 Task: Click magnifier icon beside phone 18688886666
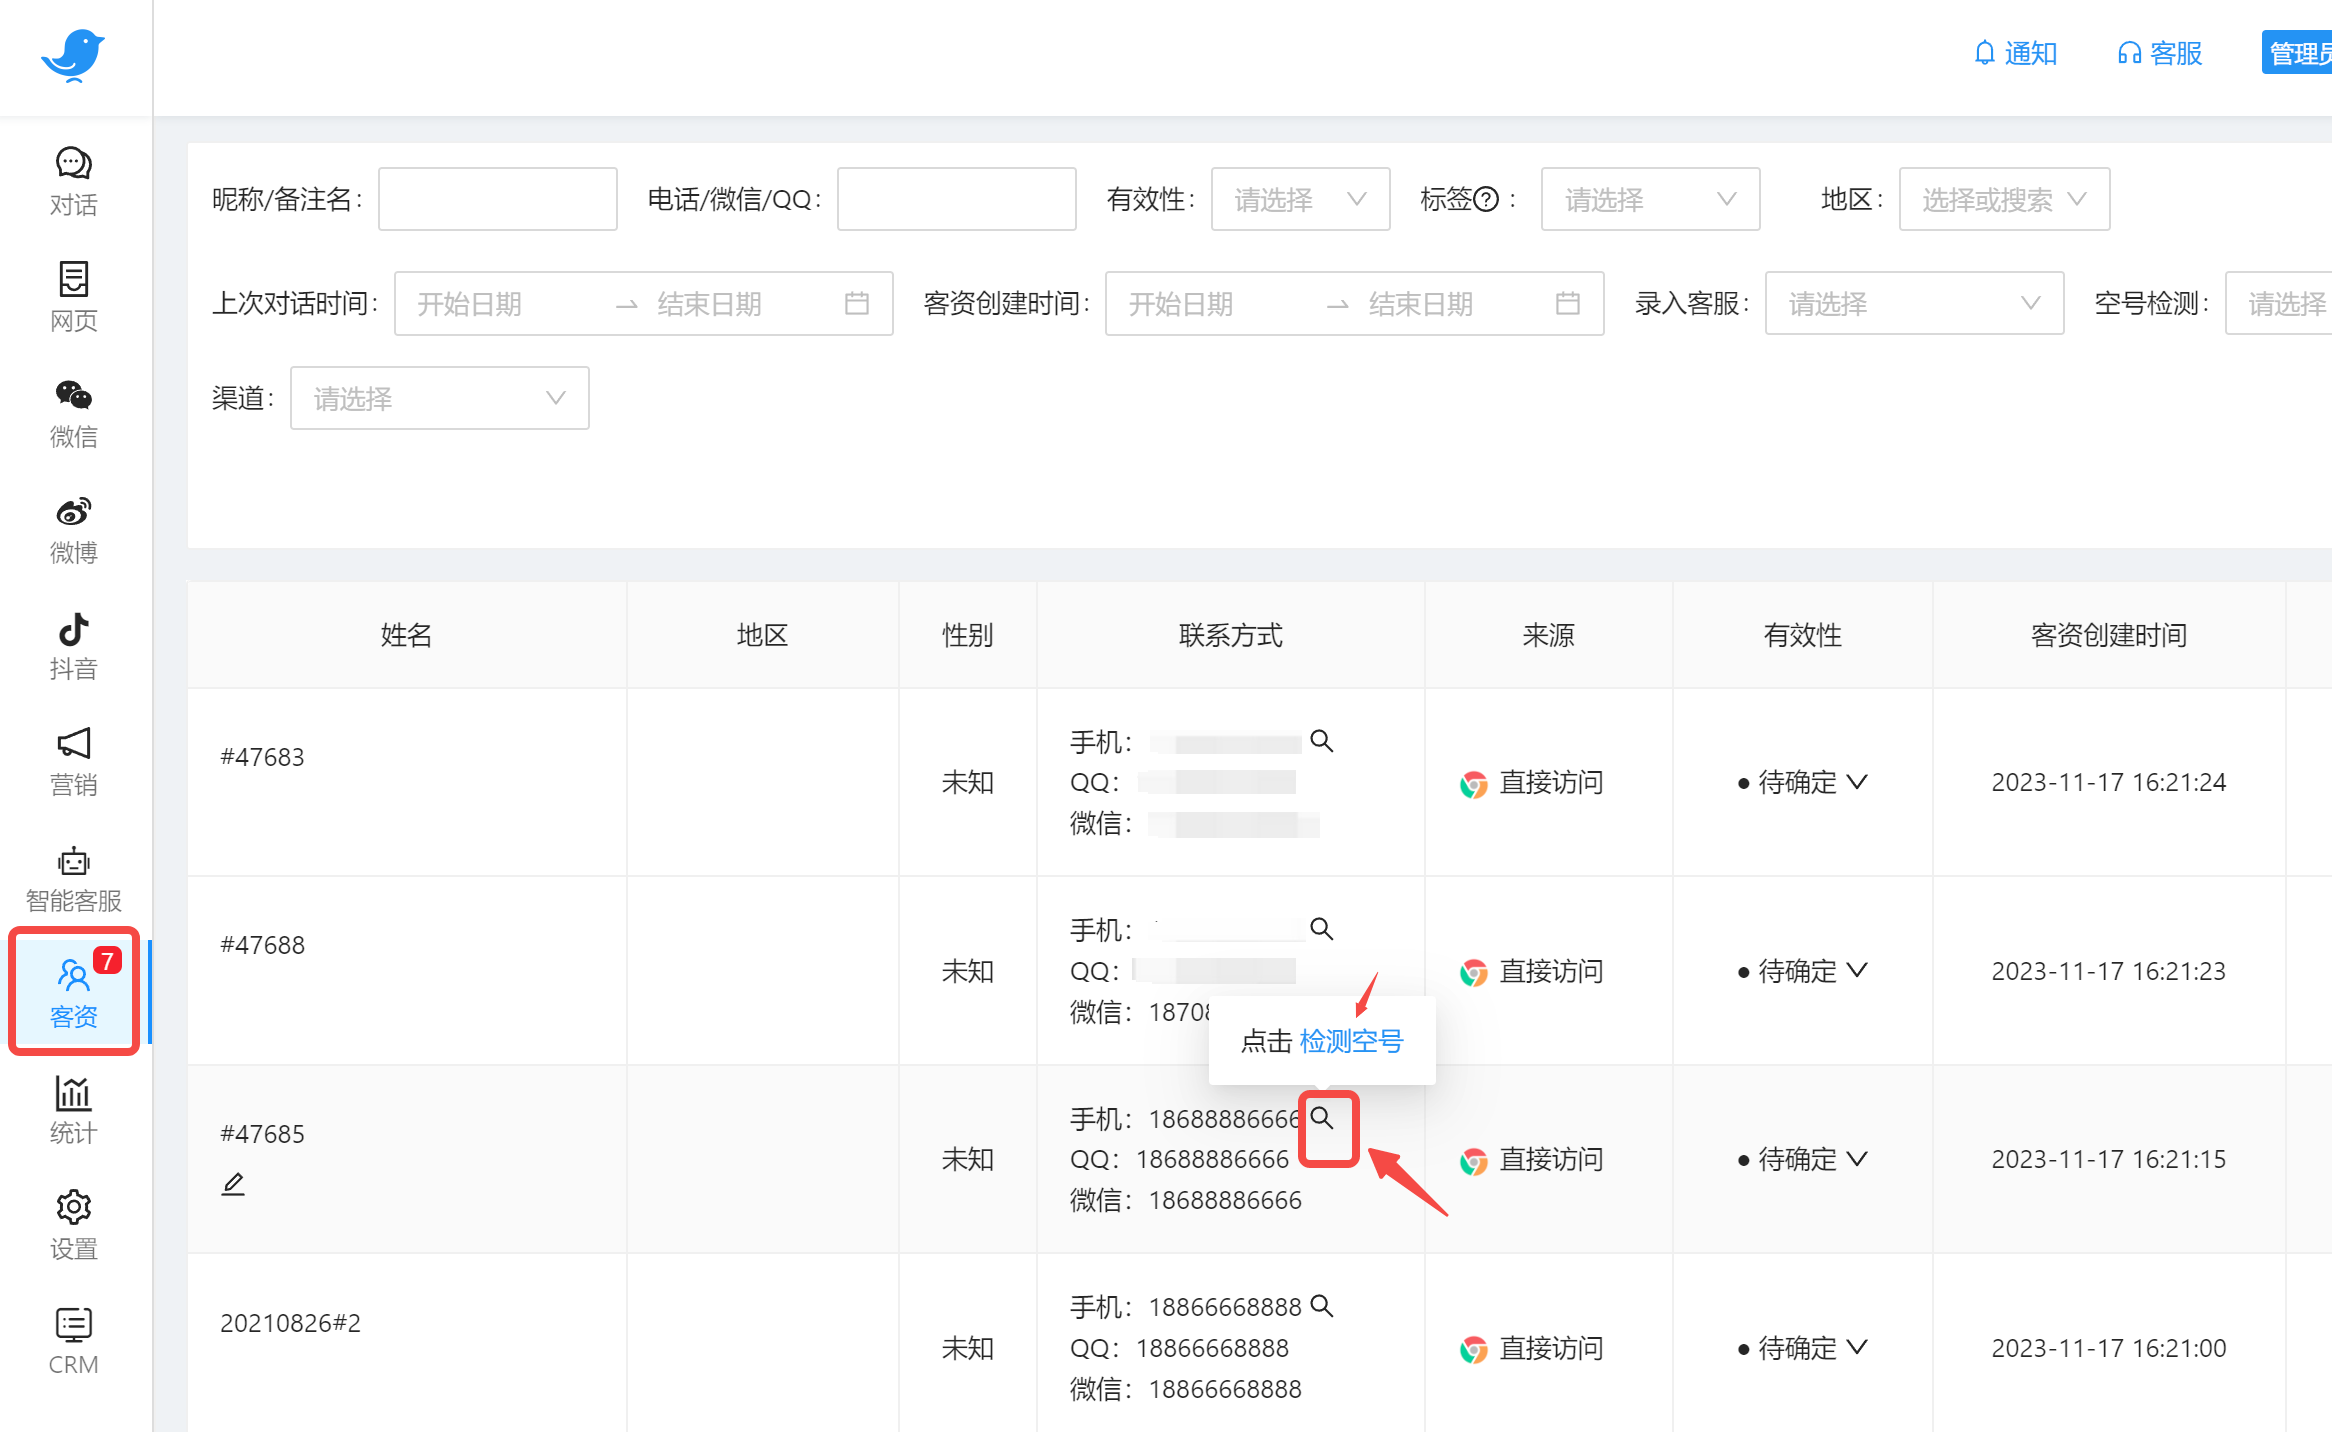point(1322,1118)
